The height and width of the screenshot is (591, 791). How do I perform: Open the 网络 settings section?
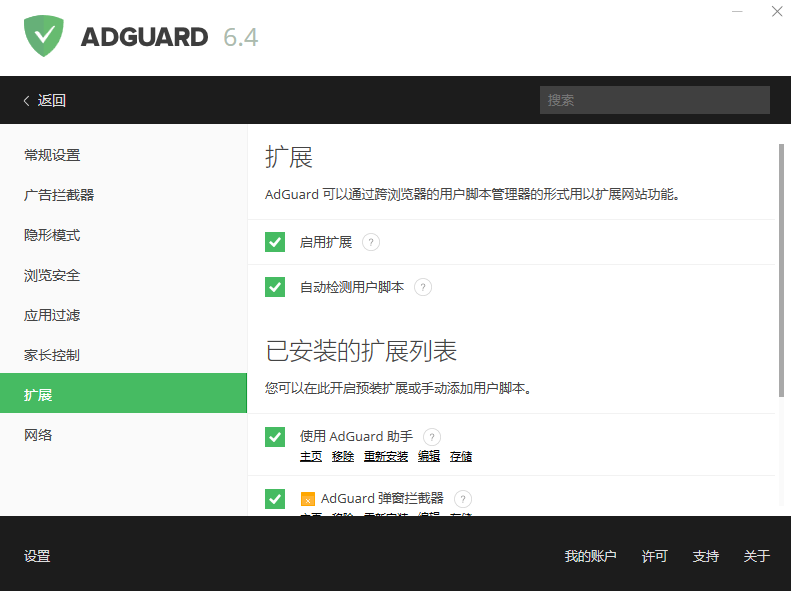123,435
